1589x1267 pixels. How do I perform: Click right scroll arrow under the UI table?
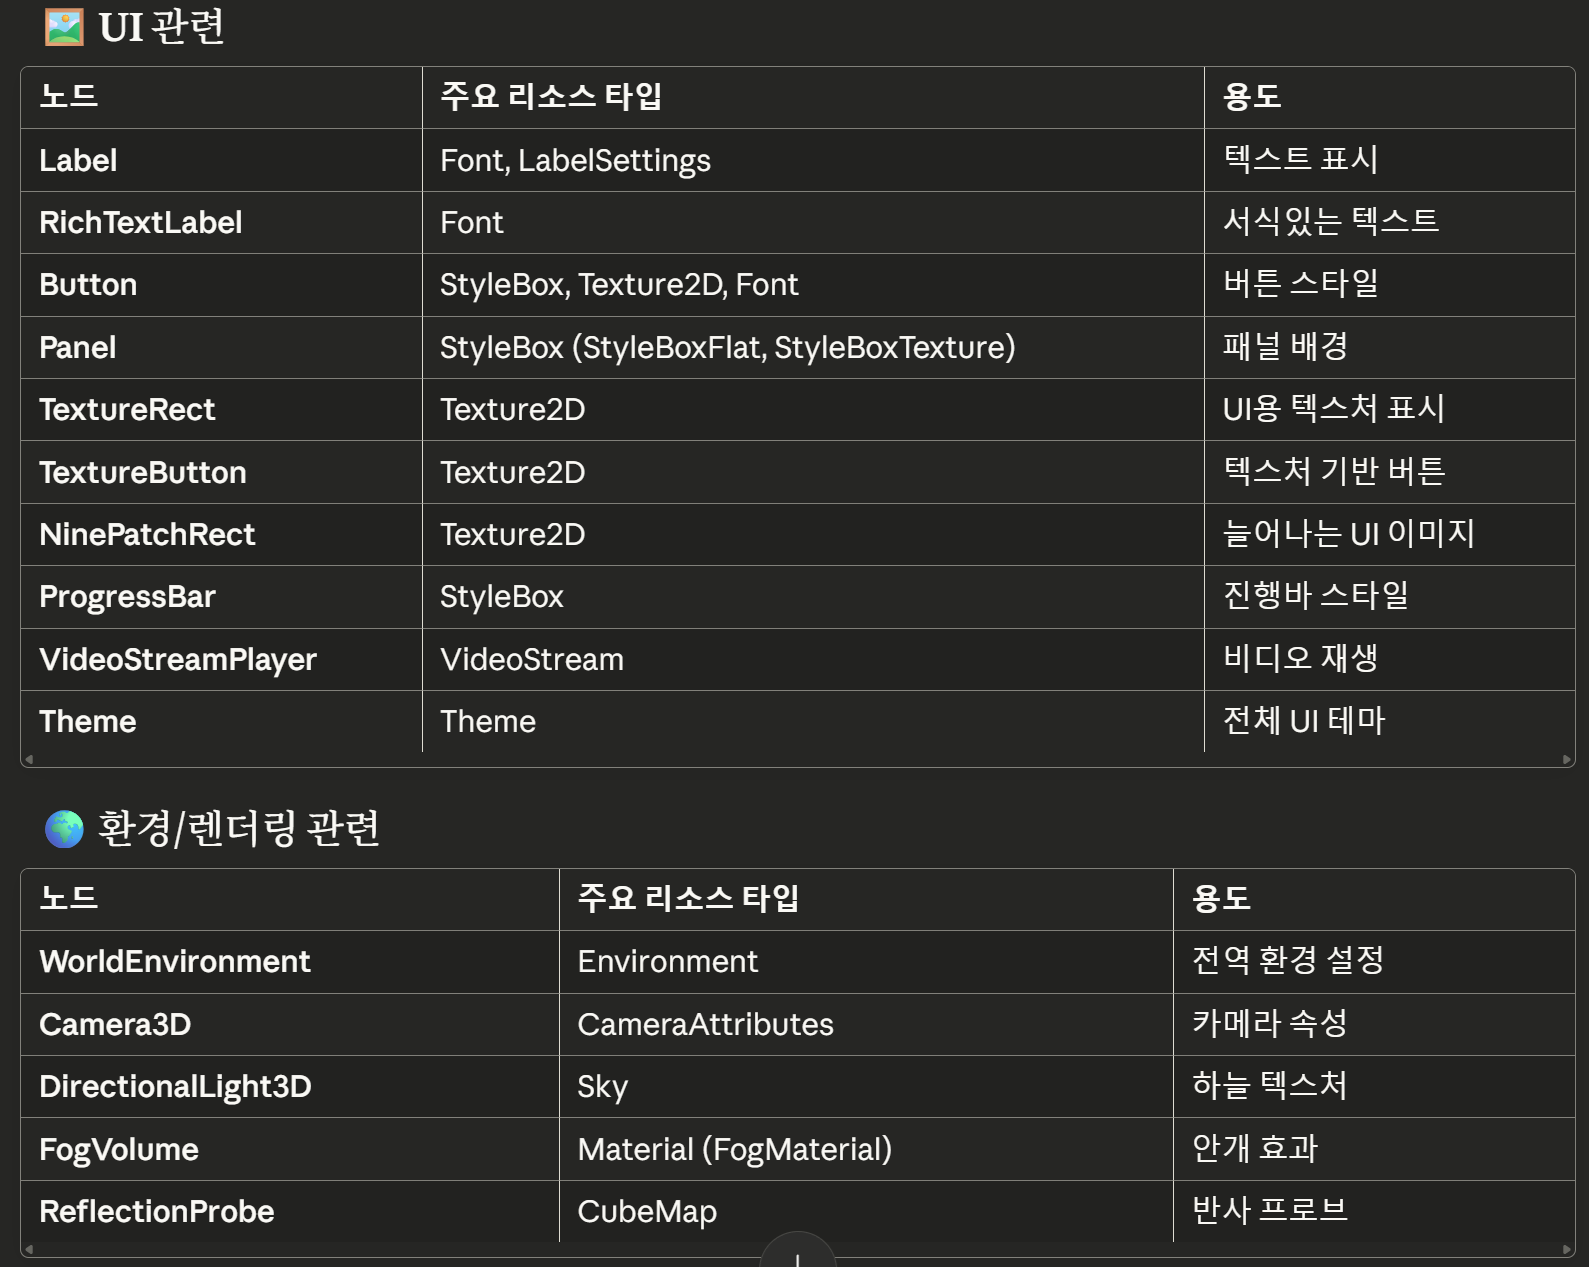click(x=1566, y=759)
